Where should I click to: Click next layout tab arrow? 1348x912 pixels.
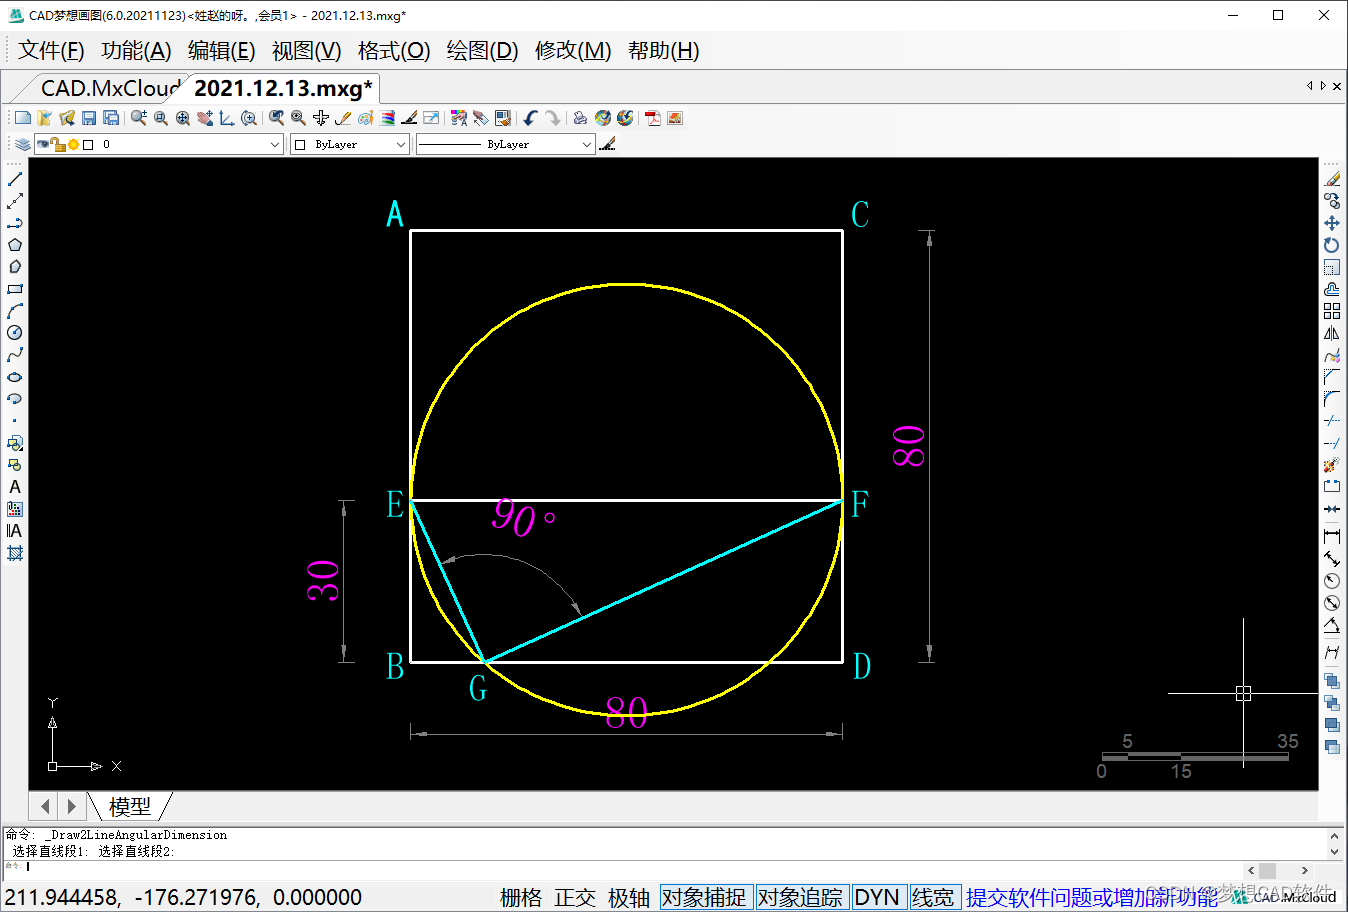71,806
